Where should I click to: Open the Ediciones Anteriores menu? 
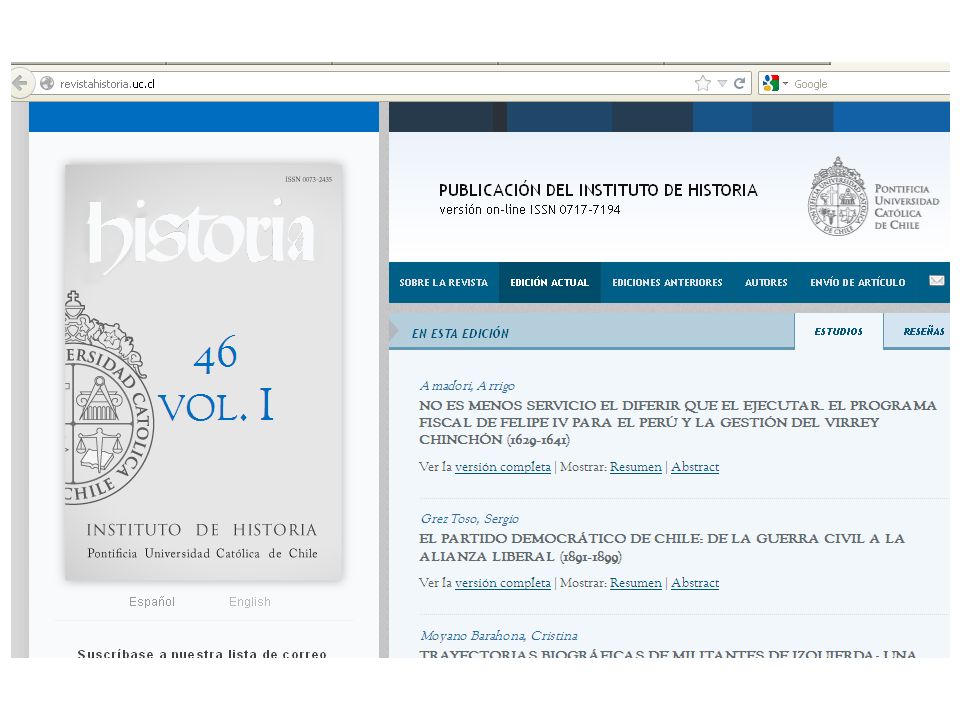(667, 282)
